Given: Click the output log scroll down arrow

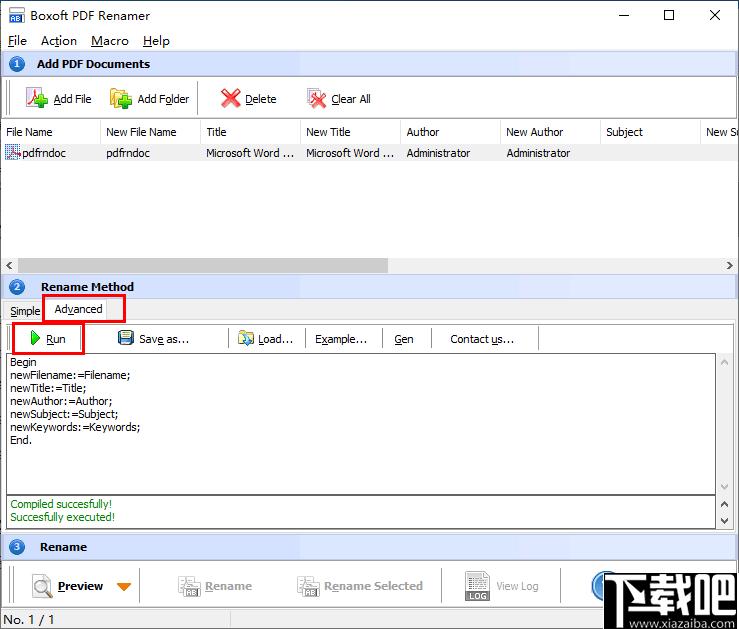Looking at the screenshot, I should pyautogui.click(x=725, y=521).
